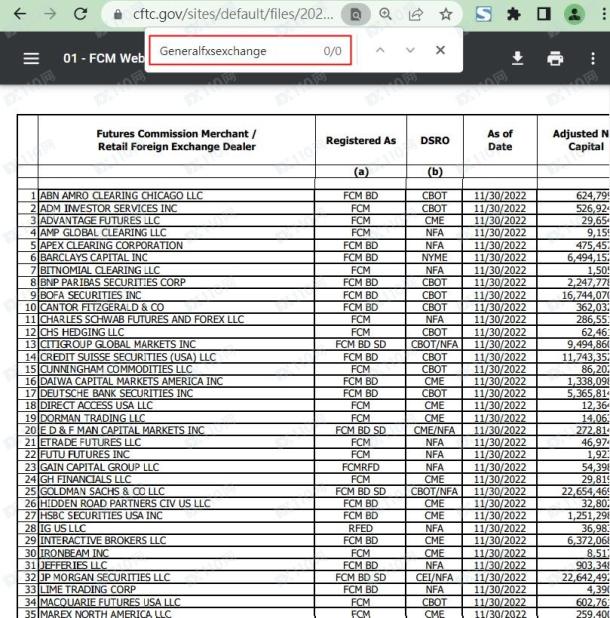Image resolution: width=610 pixels, height=618 pixels.
Task: Go to previous find result arrow
Action: [x=380, y=50]
